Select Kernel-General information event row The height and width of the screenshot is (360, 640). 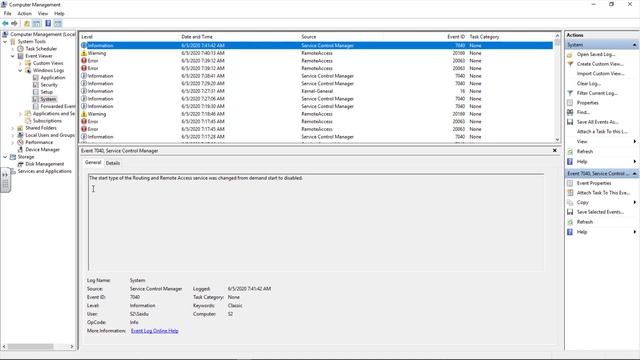click(x=316, y=91)
